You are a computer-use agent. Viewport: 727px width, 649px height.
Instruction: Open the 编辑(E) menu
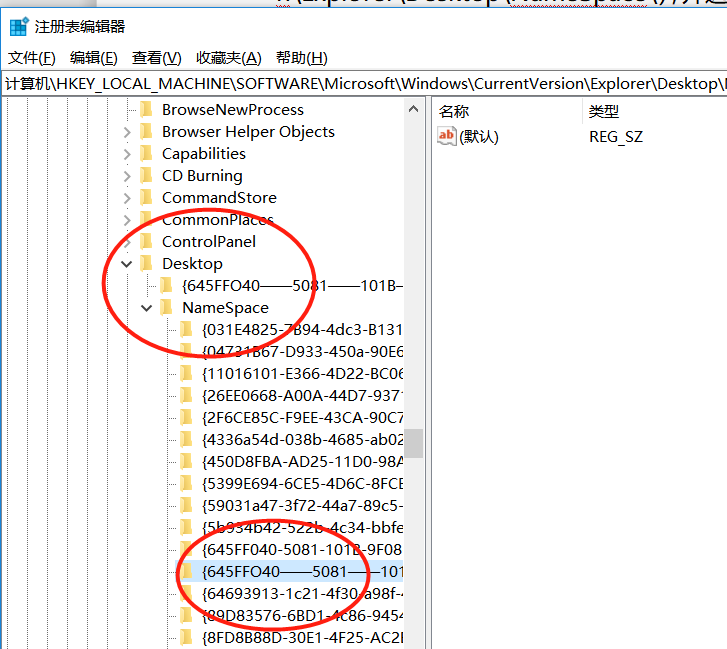pos(93,58)
